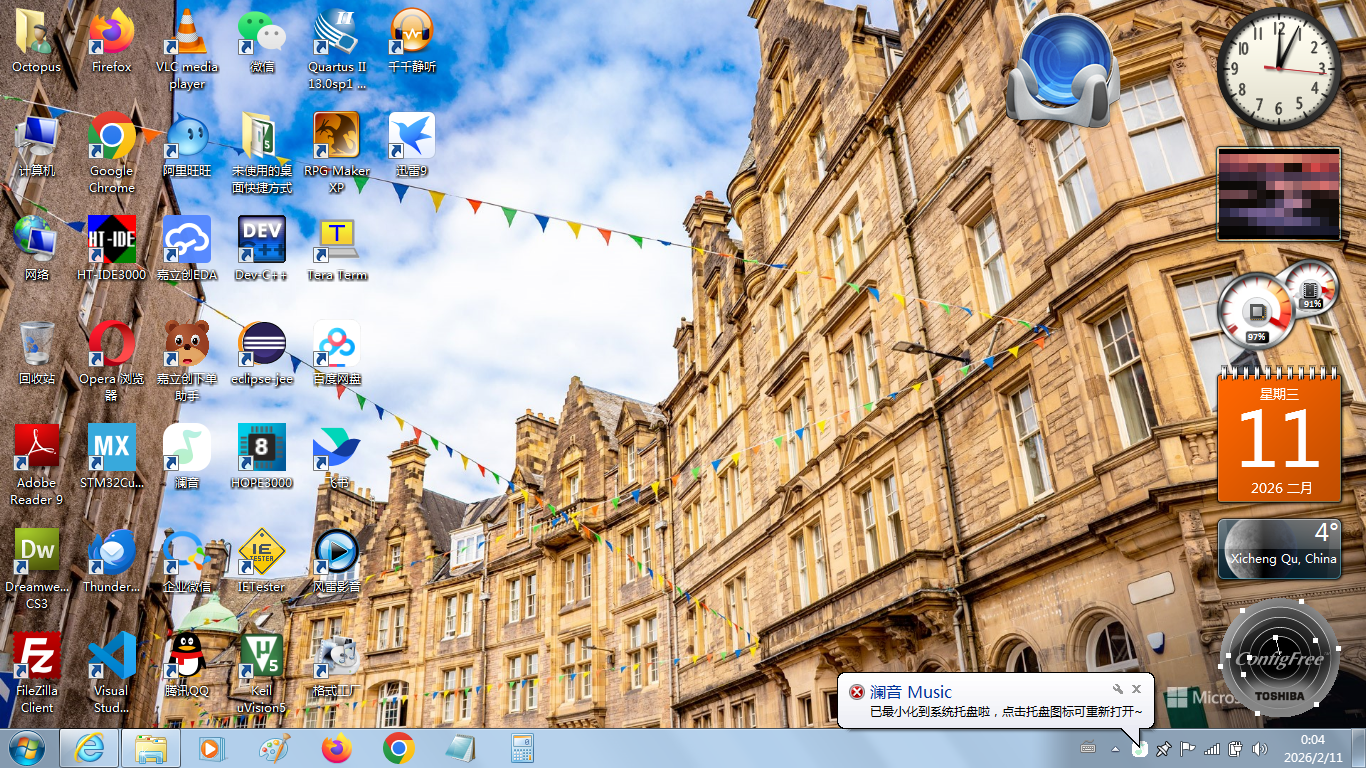Open the STM32CubeMX desktop shortcut

pos(112,449)
